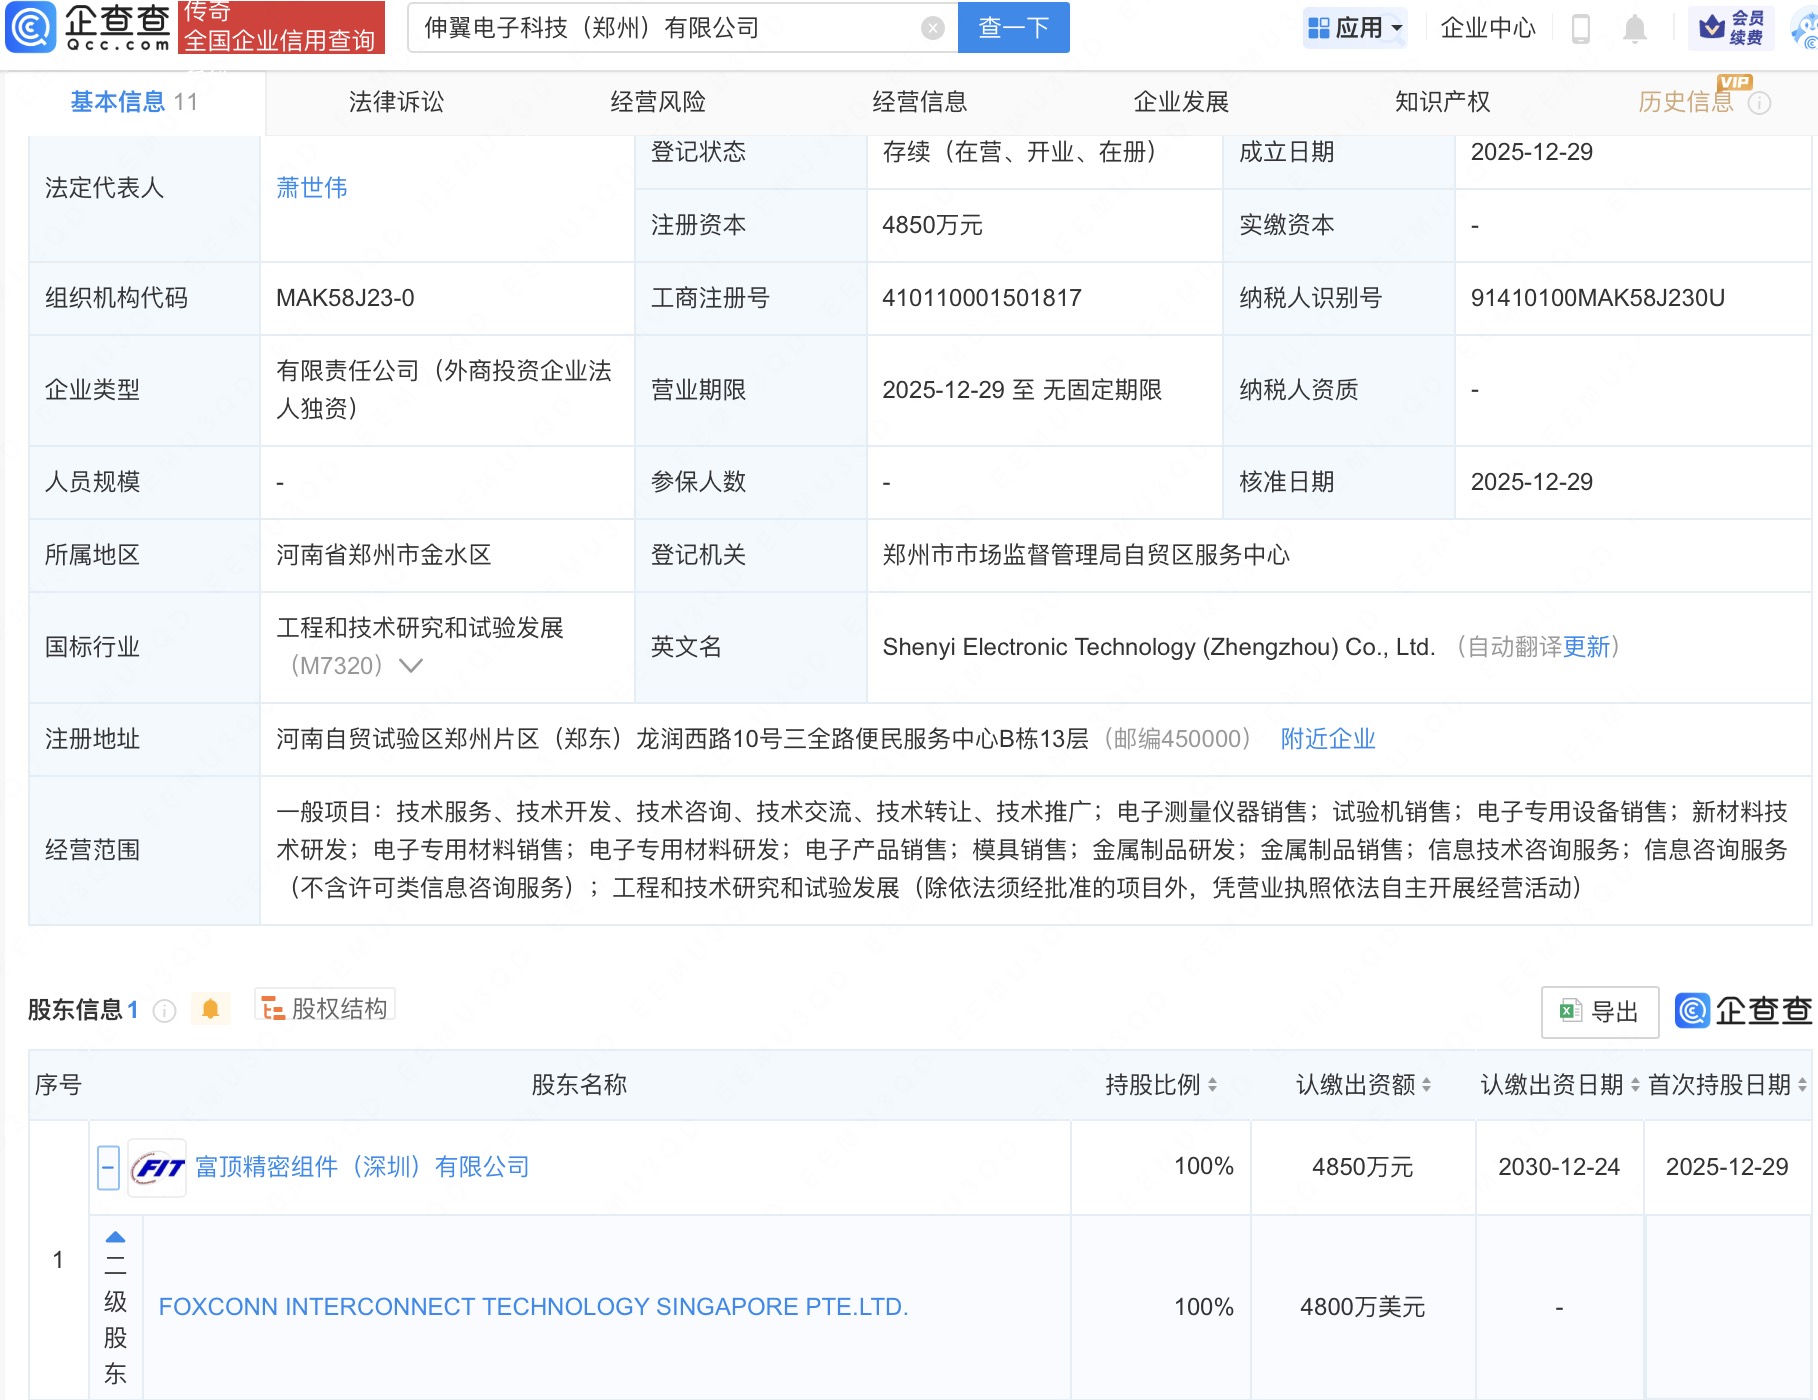The height and width of the screenshot is (1400, 1818).
Task: Click info icon next to 历史信息
Action: [1760, 103]
